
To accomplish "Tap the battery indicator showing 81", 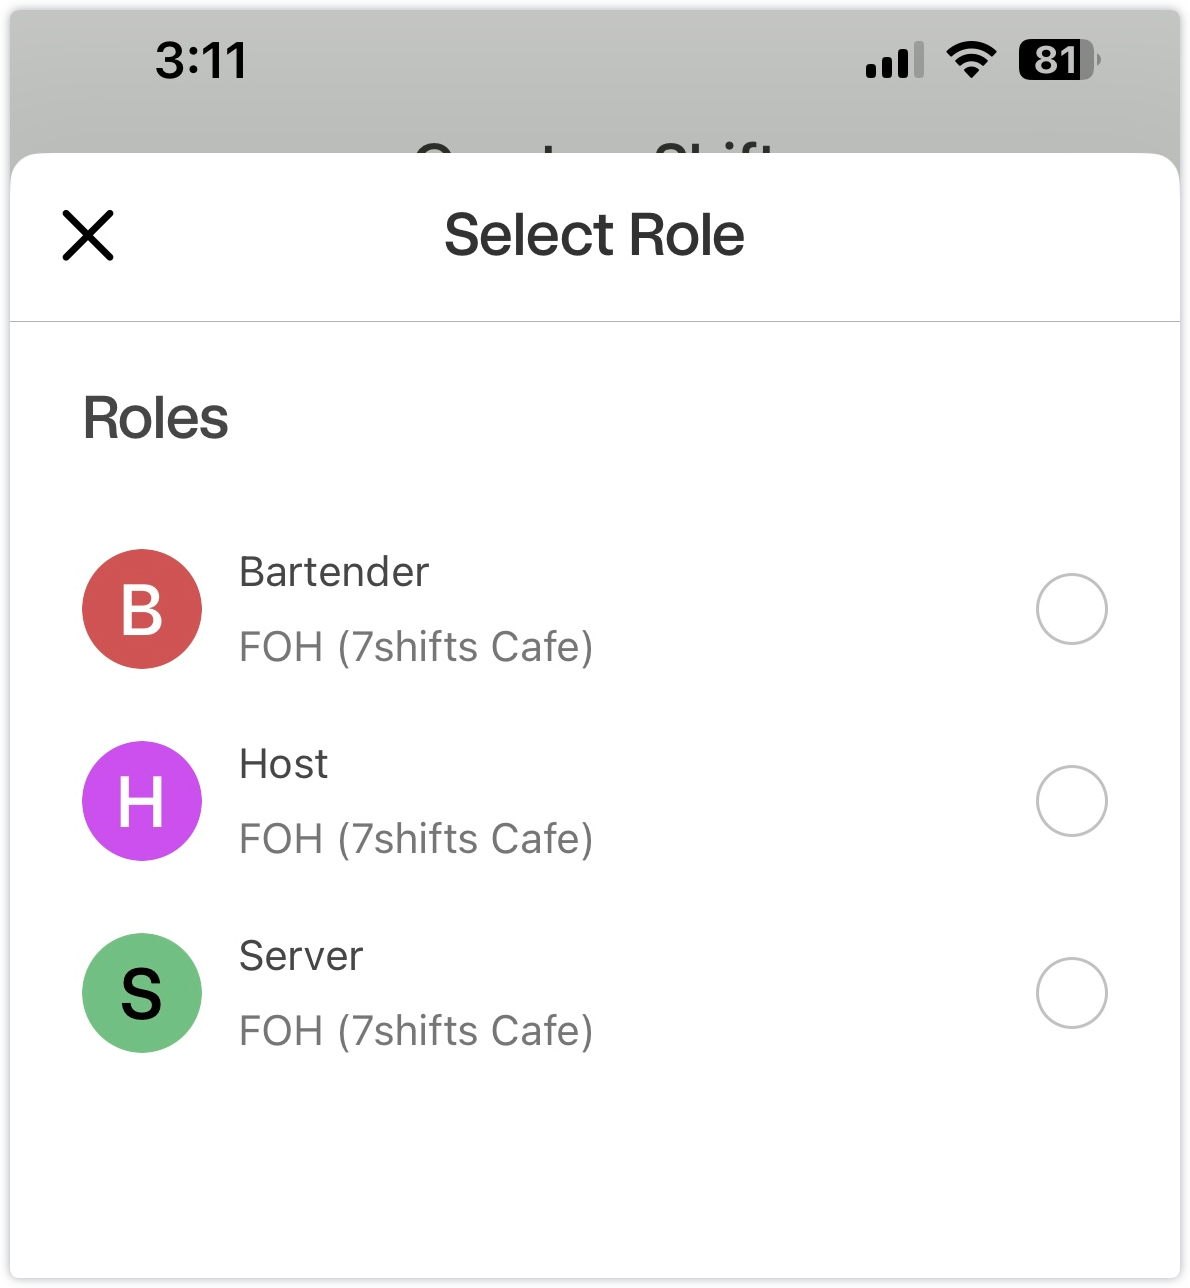I will 1058,60.
